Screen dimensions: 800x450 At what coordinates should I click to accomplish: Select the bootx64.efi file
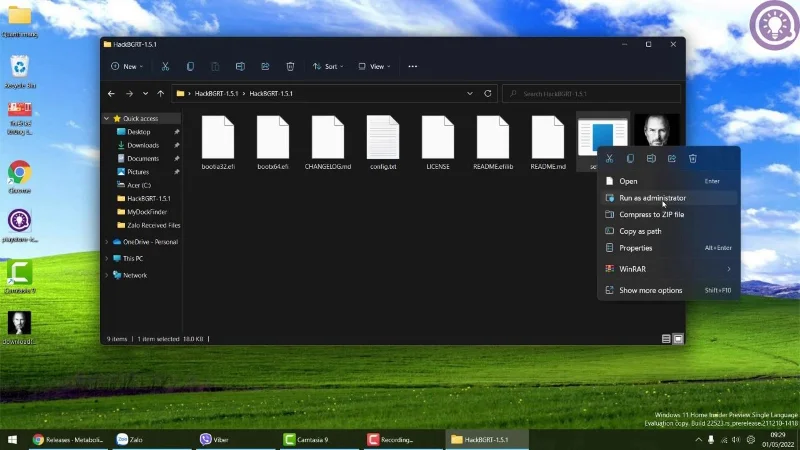tap(273, 142)
